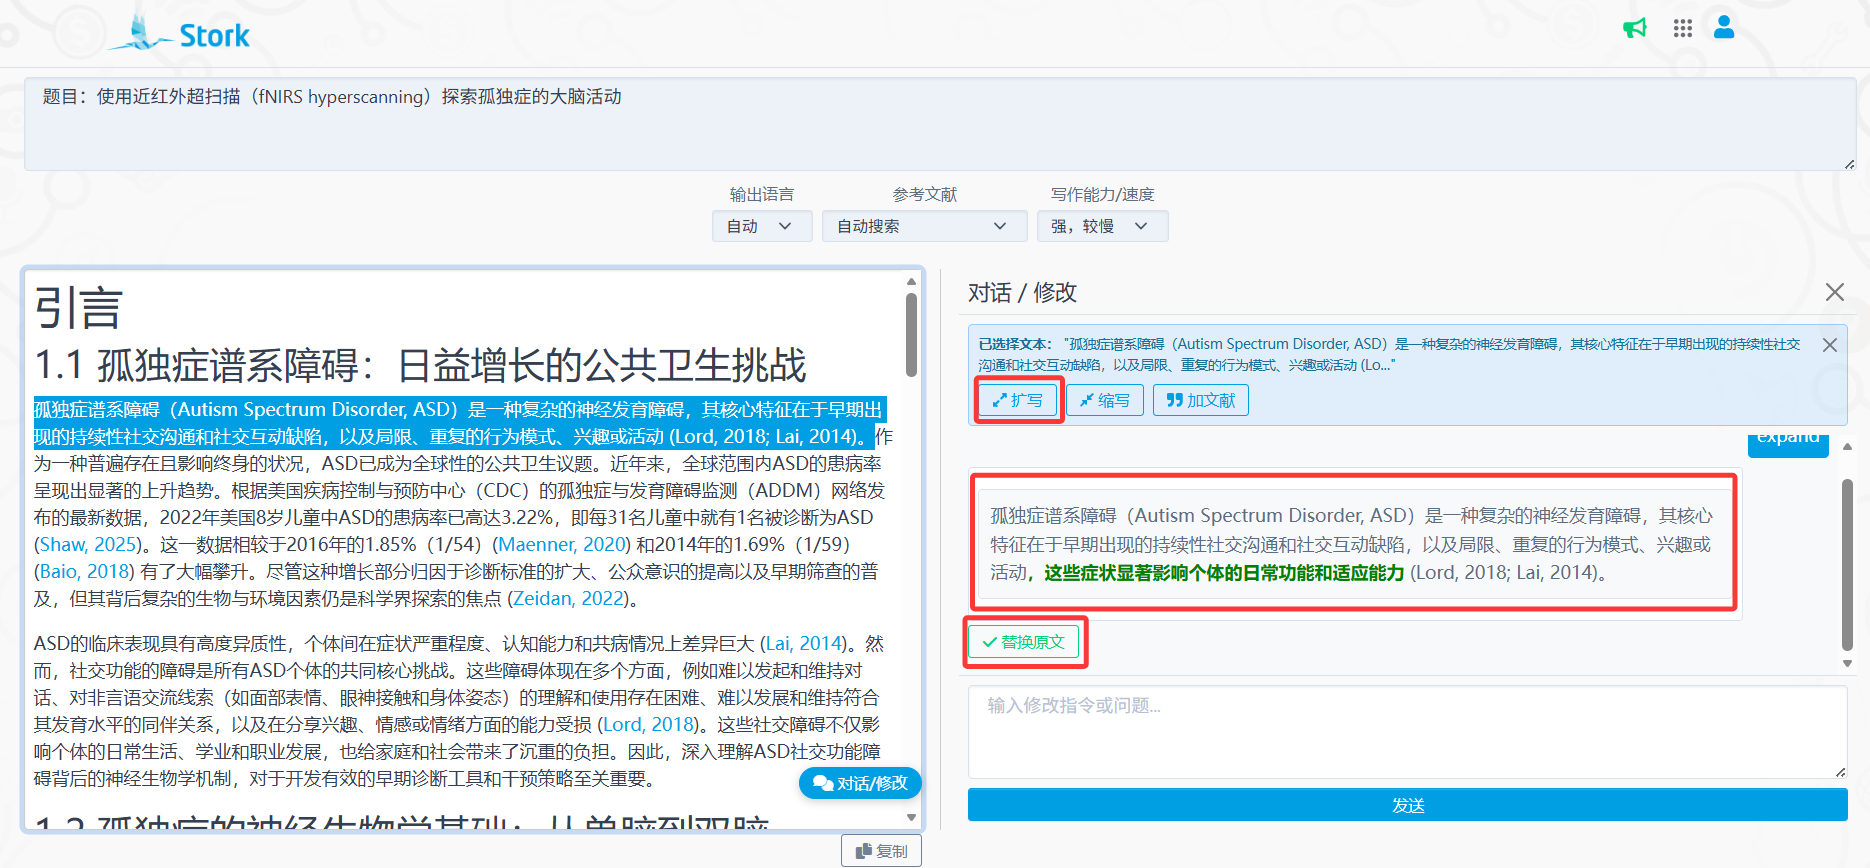Click the 缩写 shorten button
1870x868 pixels.
click(x=1105, y=400)
